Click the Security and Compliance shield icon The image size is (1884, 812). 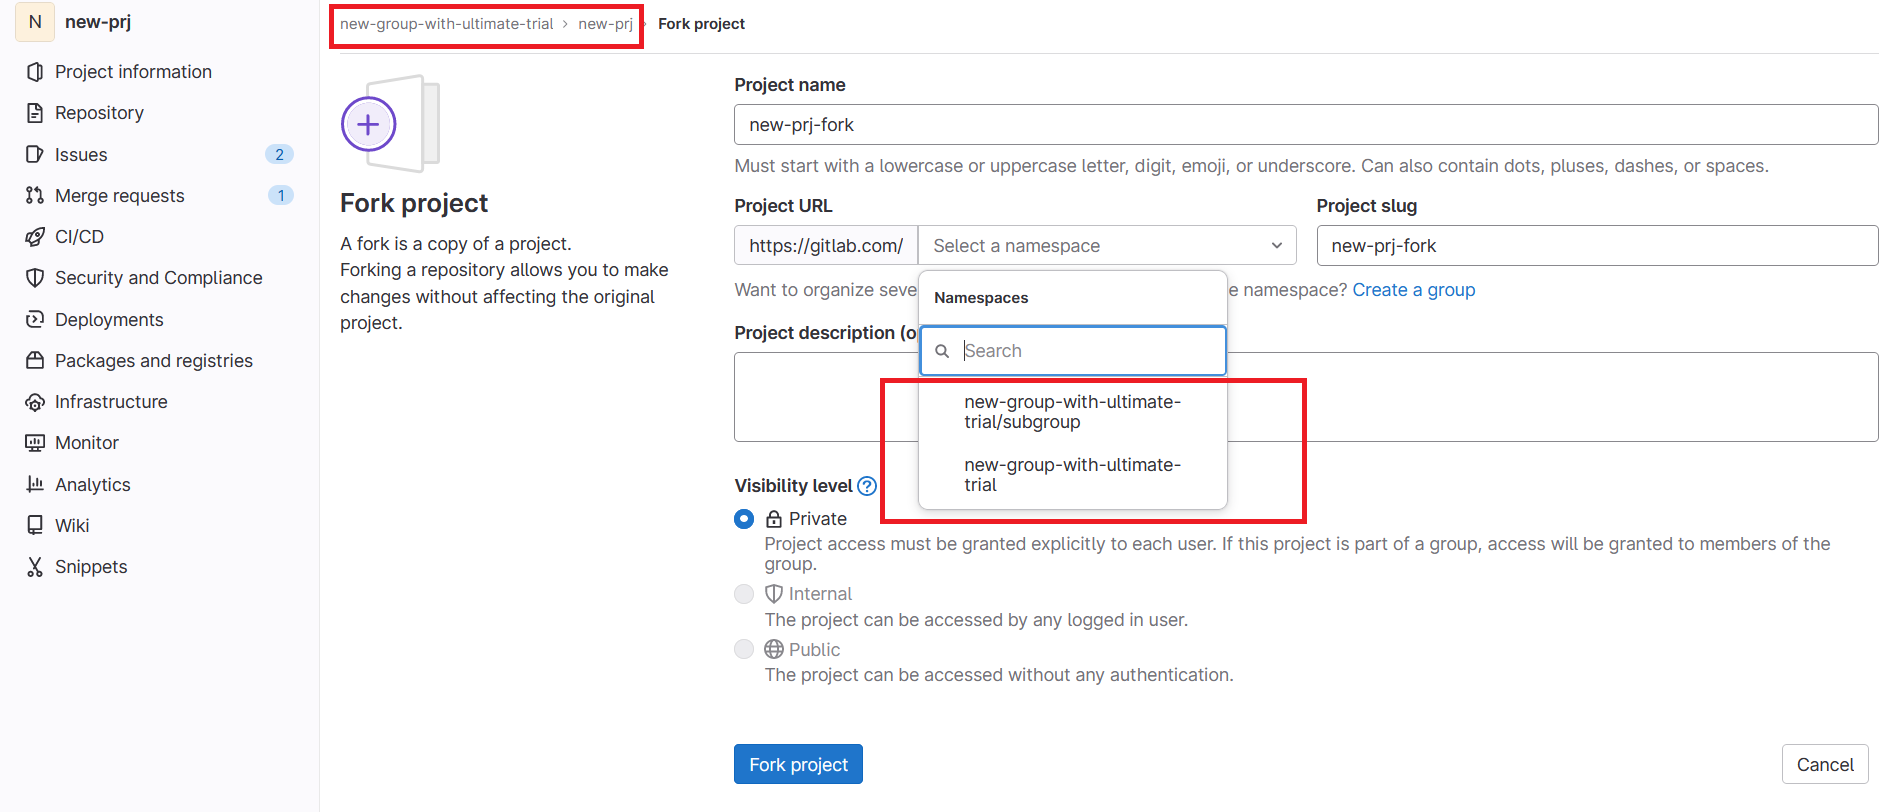click(35, 278)
